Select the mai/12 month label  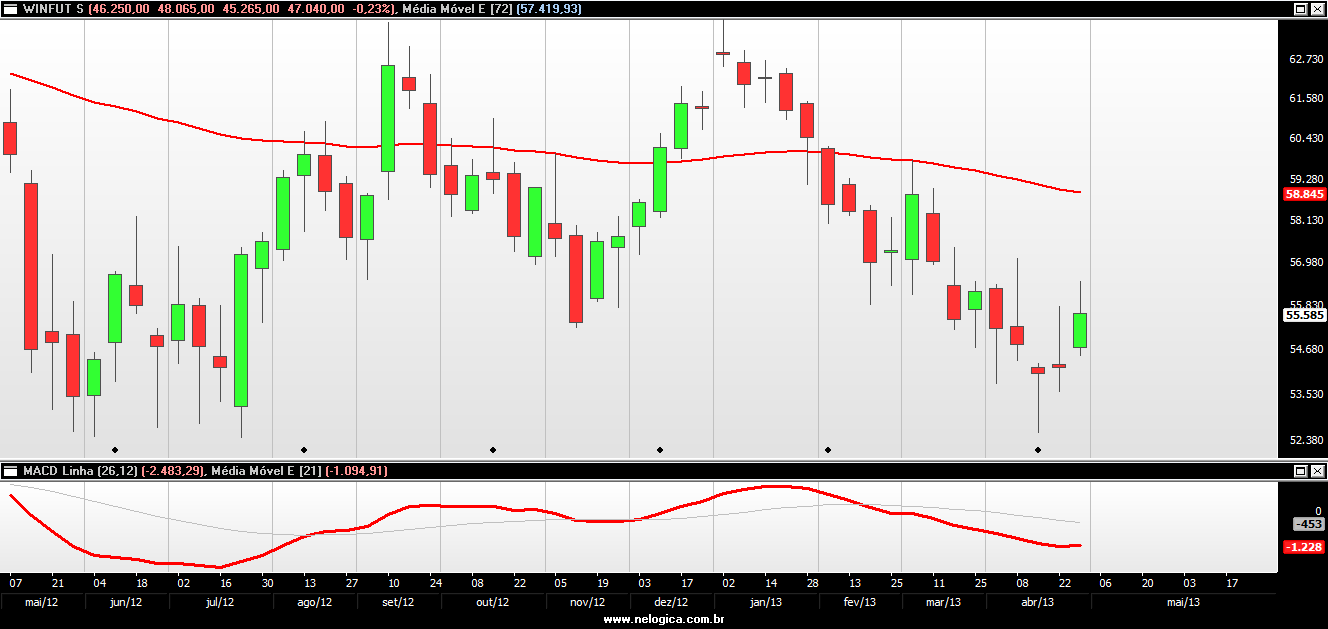[41, 602]
